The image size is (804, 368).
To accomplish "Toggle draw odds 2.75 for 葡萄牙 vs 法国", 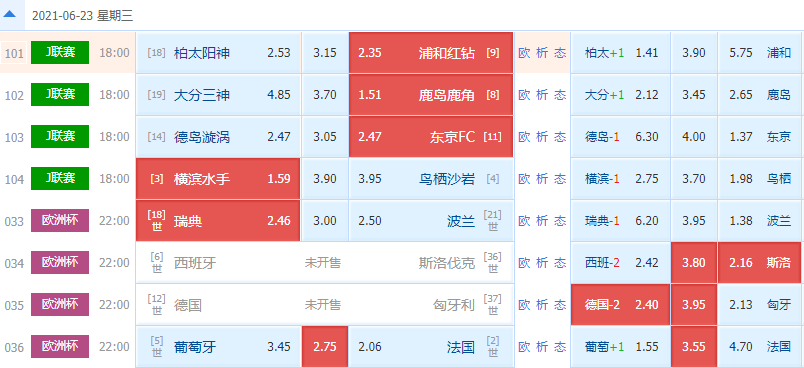I will pyautogui.click(x=325, y=347).
